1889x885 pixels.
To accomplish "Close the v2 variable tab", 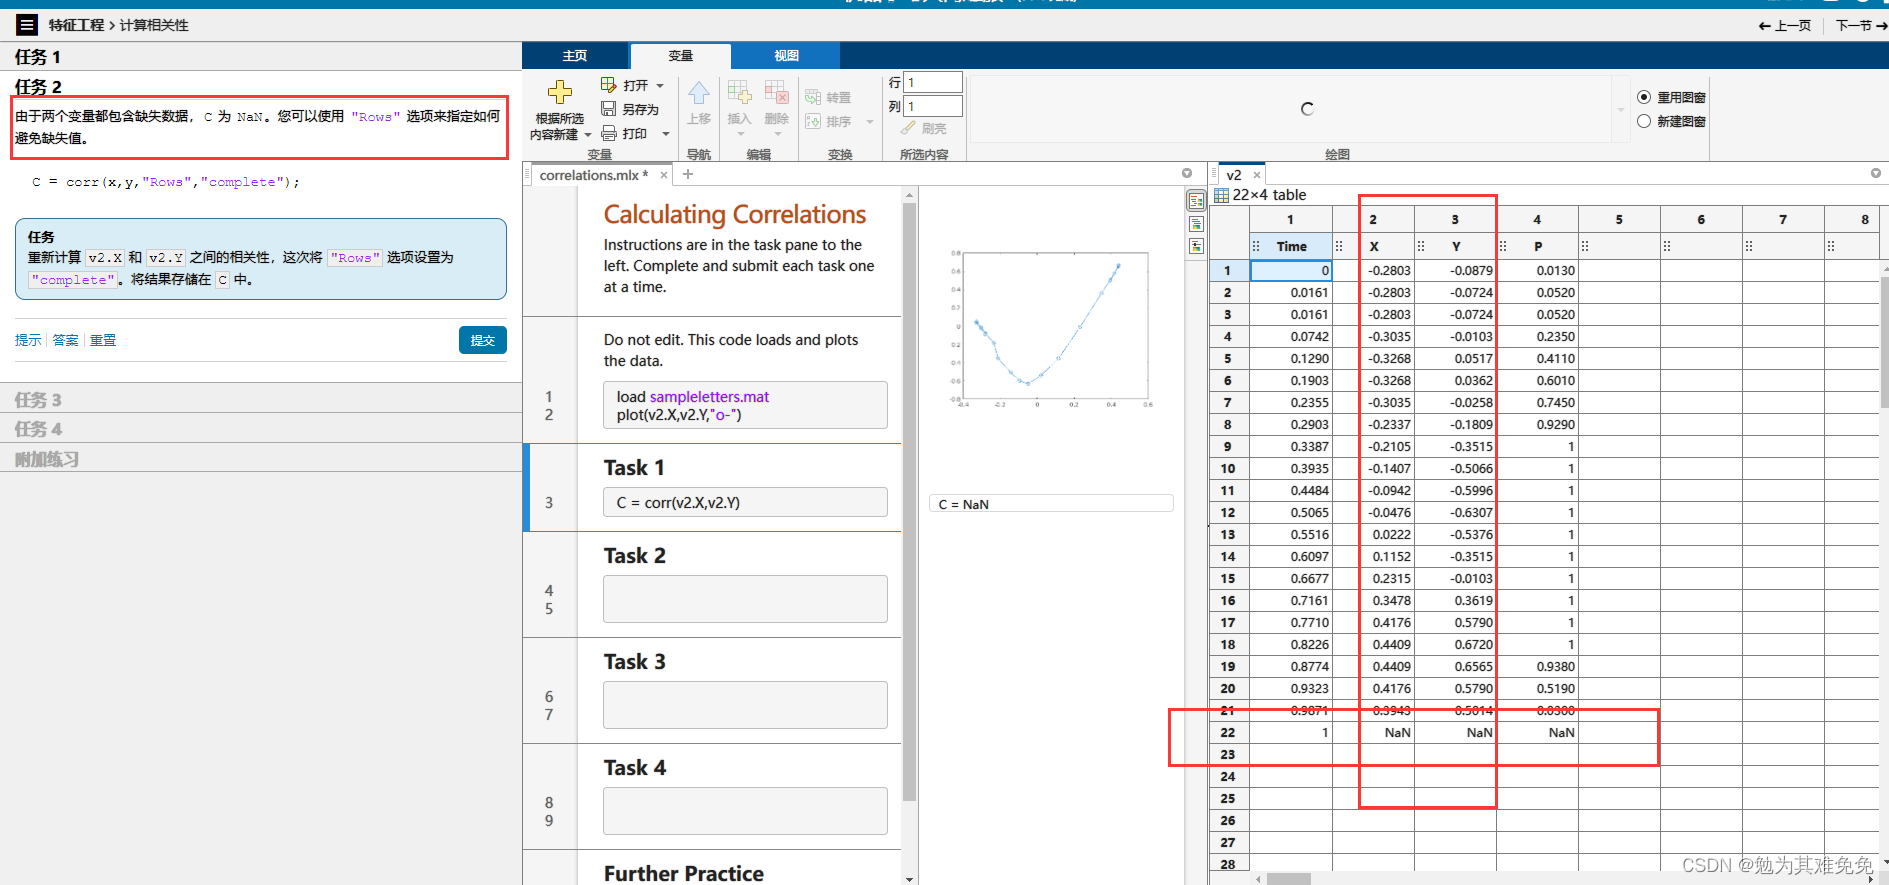I will click(1257, 175).
